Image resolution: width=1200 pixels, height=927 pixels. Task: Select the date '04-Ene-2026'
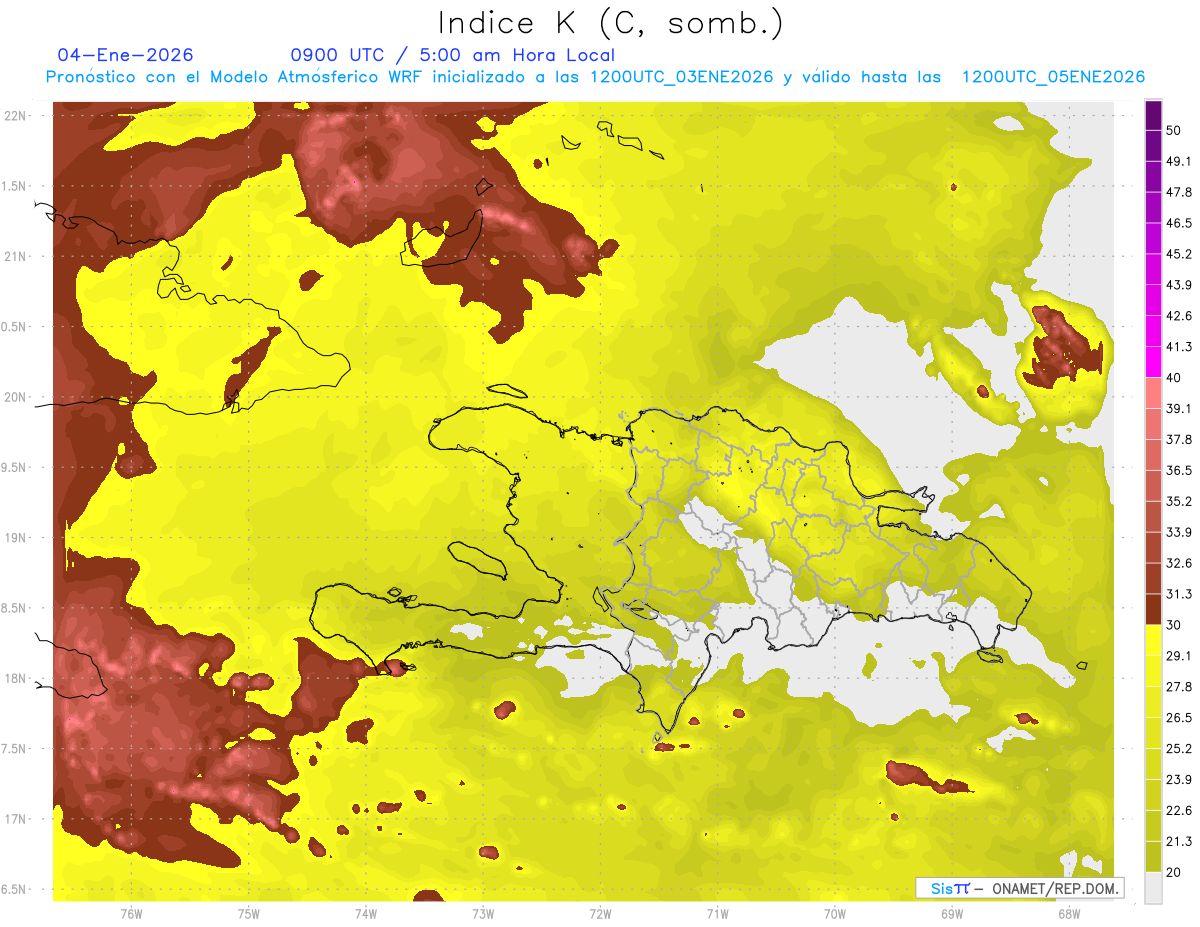[x=126, y=55]
